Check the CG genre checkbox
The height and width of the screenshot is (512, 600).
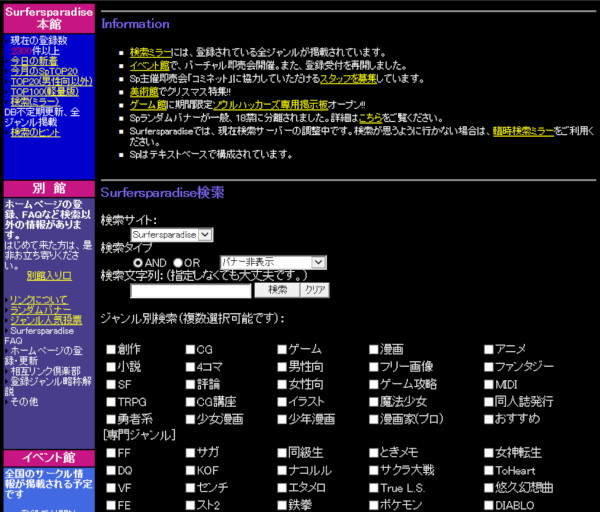point(190,349)
